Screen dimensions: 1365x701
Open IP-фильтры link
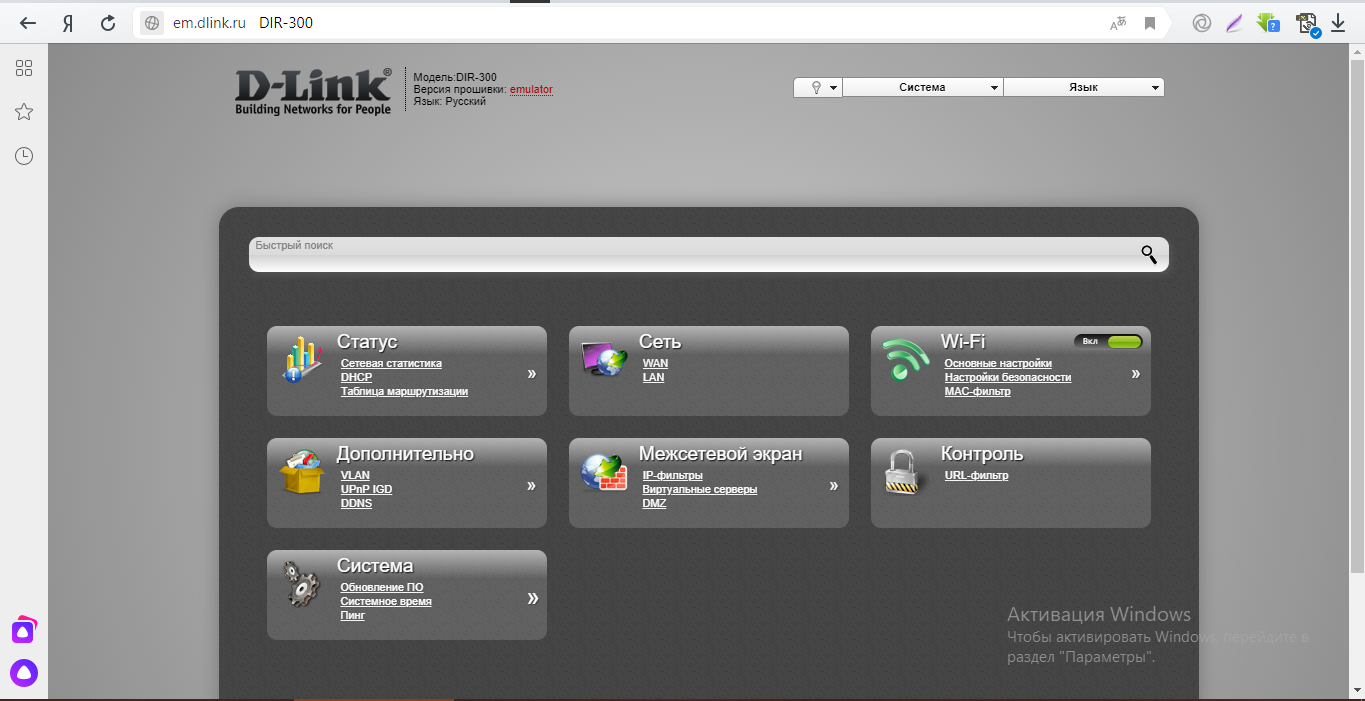coord(673,476)
